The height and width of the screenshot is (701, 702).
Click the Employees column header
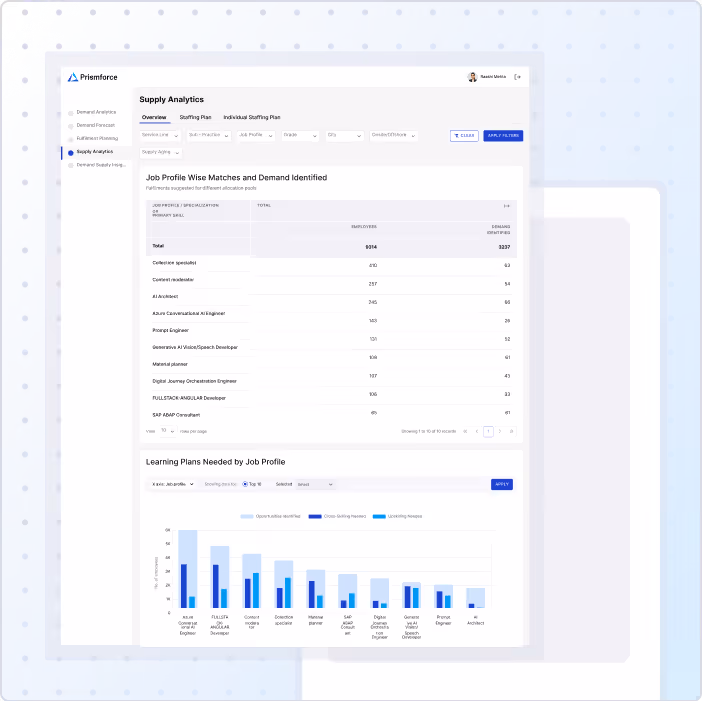pyautogui.click(x=364, y=227)
